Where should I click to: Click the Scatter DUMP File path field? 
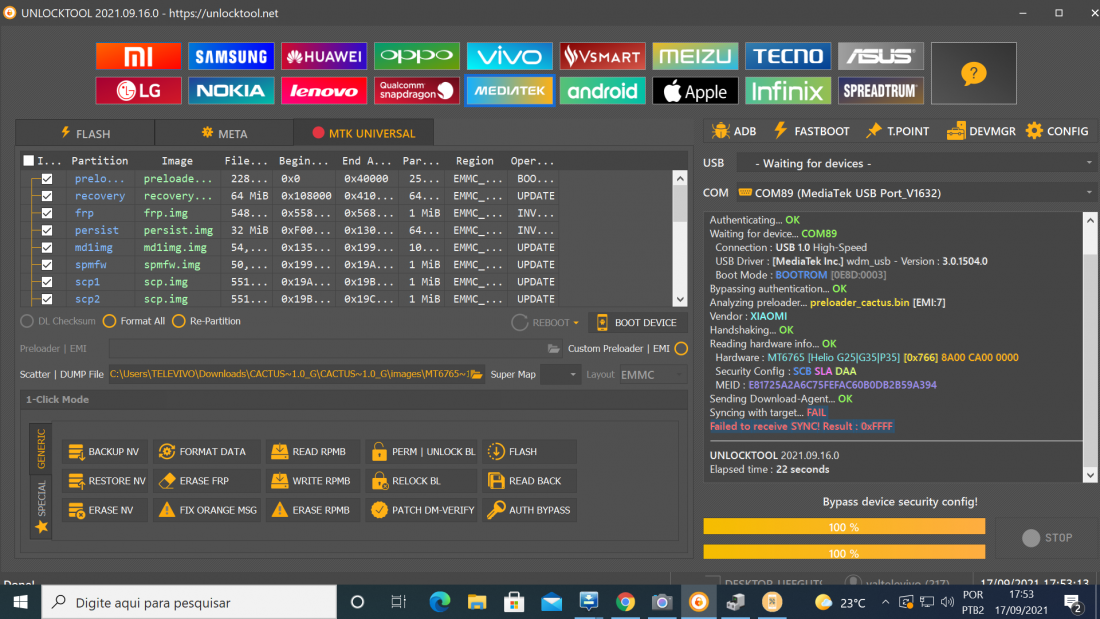point(289,374)
